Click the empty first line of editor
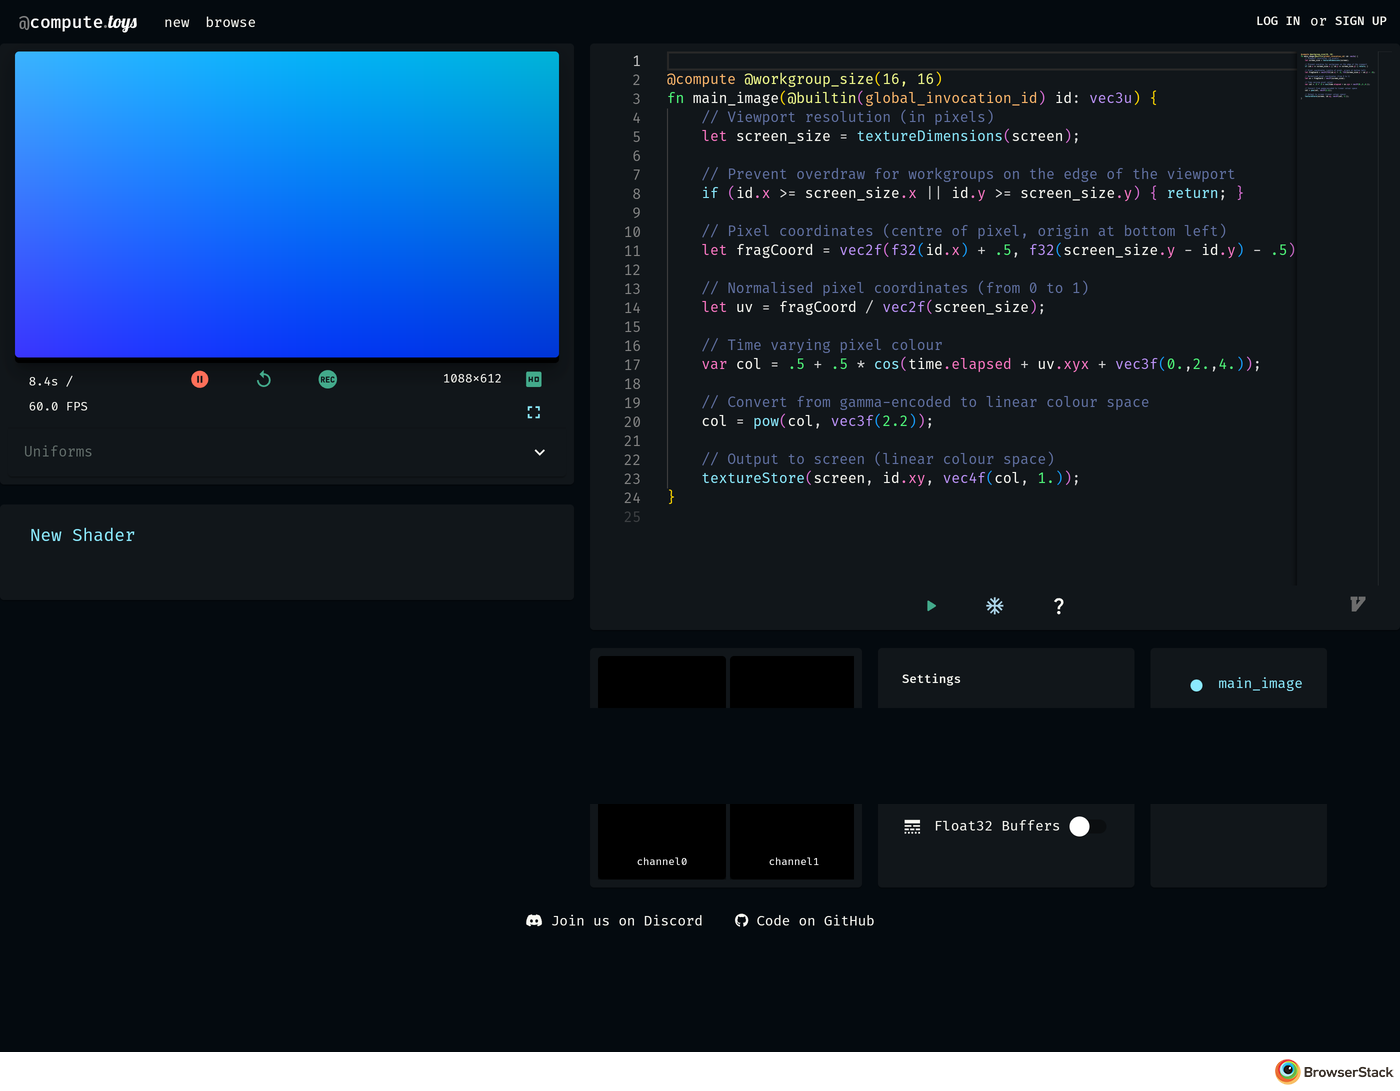 click(980, 61)
